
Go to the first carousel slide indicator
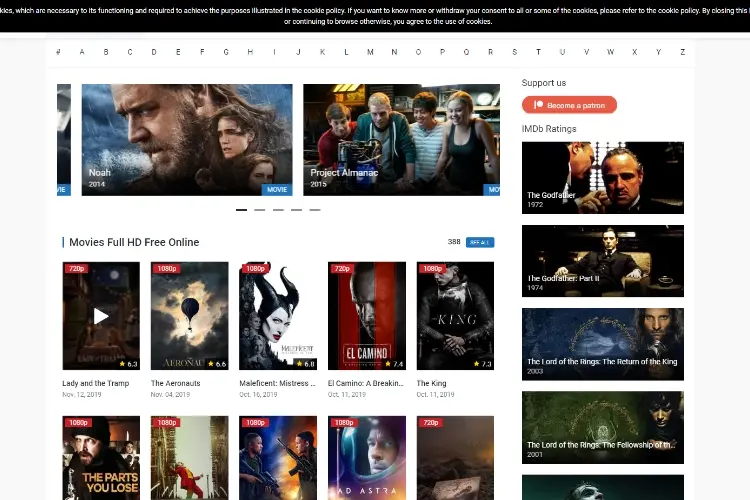(x=241, y=210)
